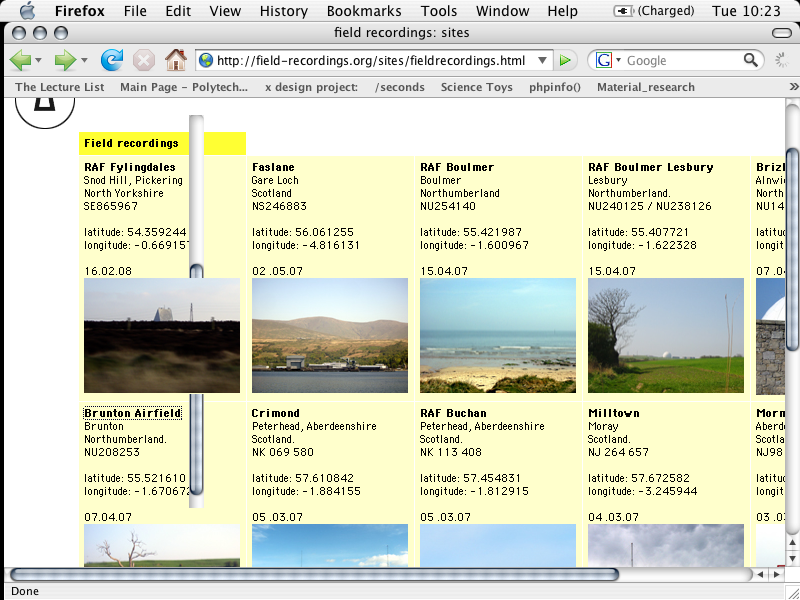The image size is (800, 600).
Task: Open the View menu
Action: tap(225, 11)
